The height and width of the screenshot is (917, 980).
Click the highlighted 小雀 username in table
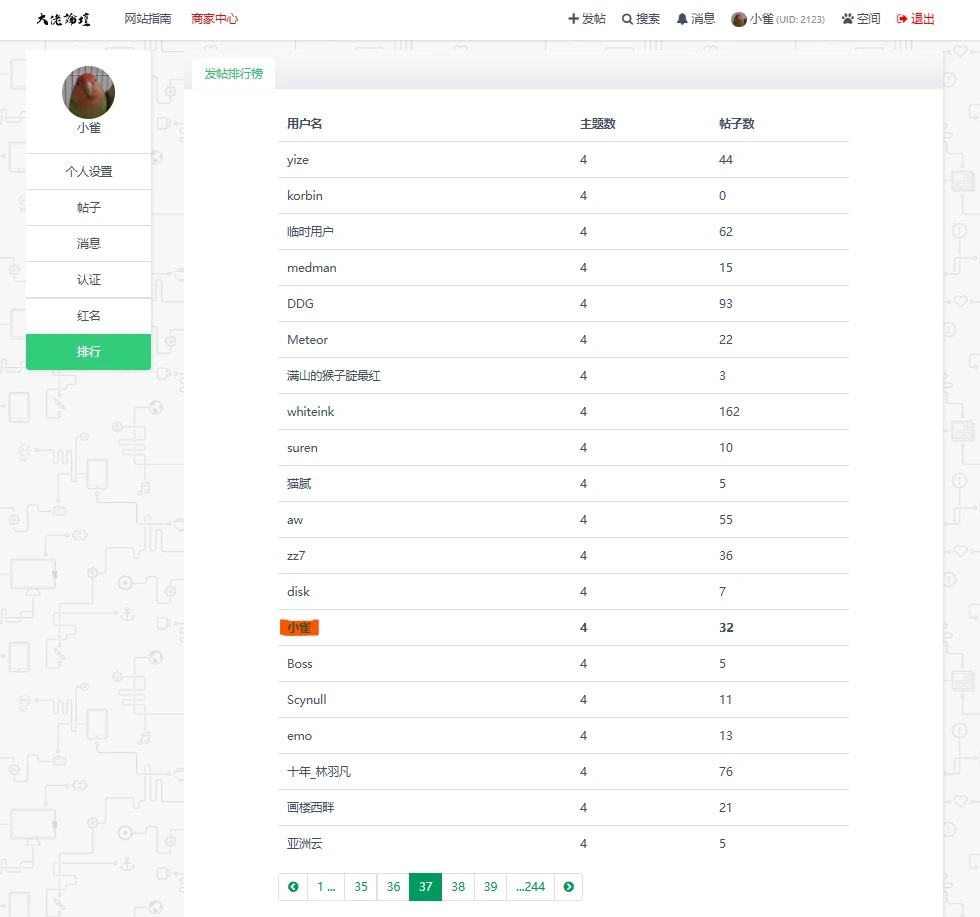[x=299, y=628]
